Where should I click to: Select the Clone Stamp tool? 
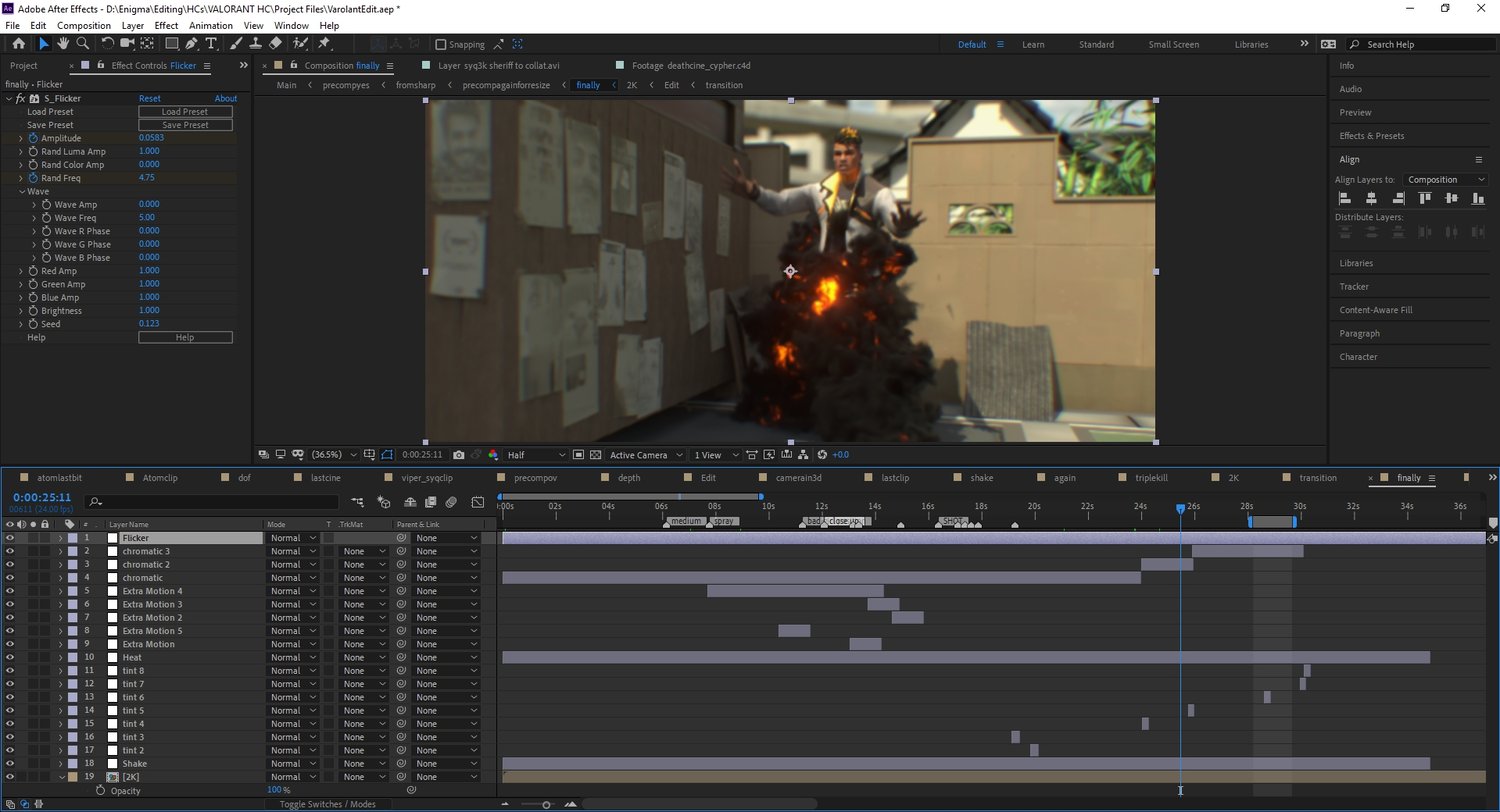255,44
